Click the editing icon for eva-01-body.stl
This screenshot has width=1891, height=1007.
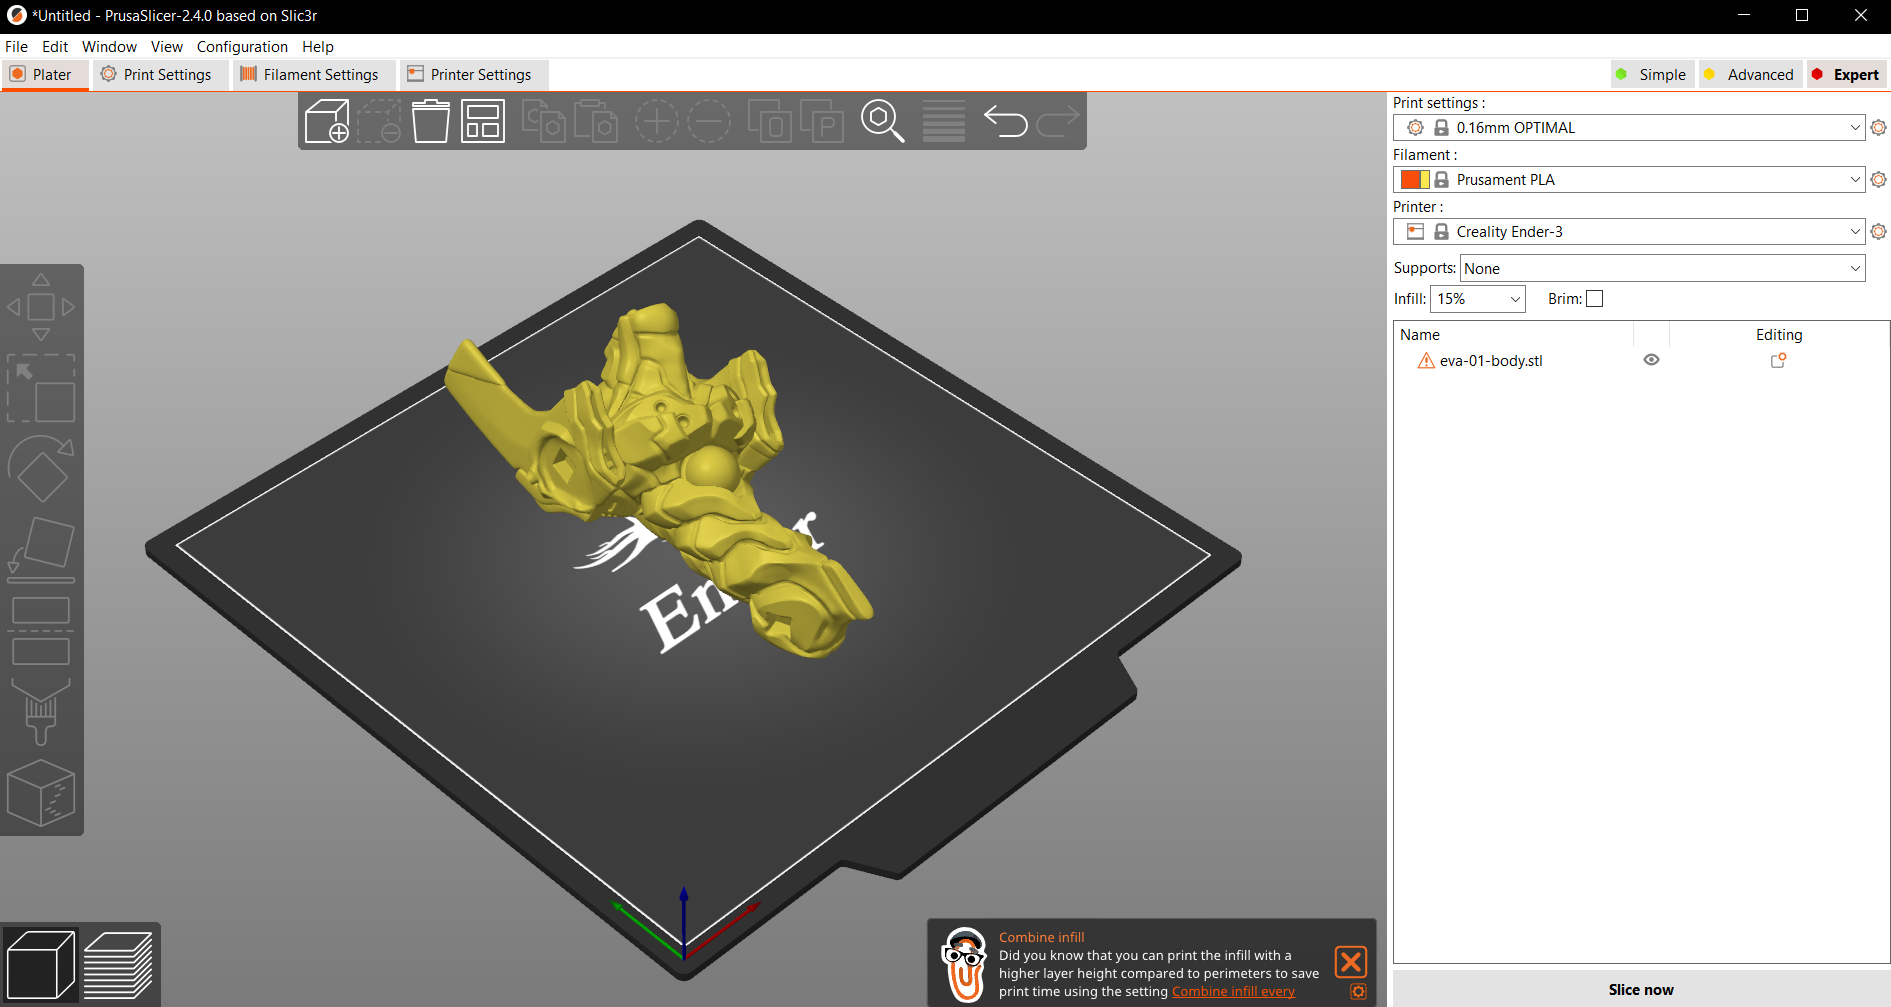(1778, 361)
